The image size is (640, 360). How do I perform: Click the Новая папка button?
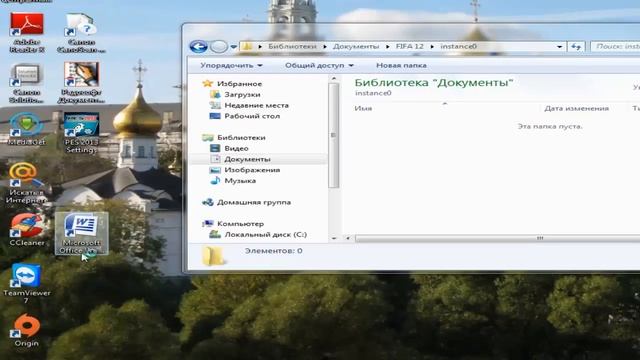(x=401, y=65)
